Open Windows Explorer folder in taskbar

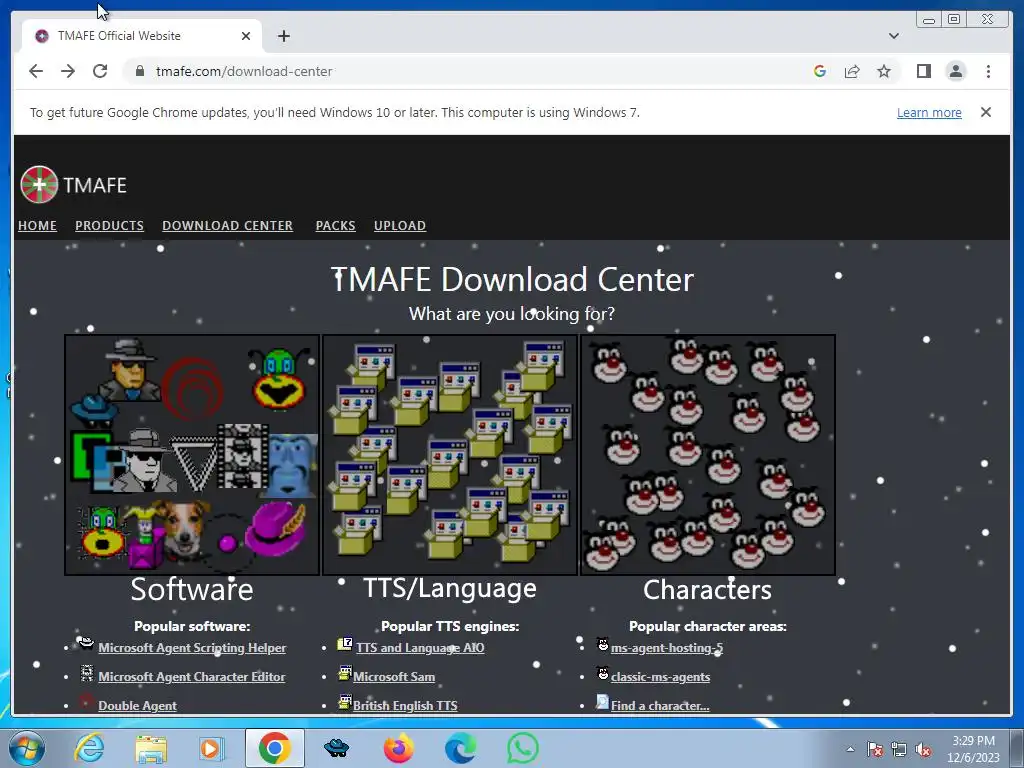point(151,749)
